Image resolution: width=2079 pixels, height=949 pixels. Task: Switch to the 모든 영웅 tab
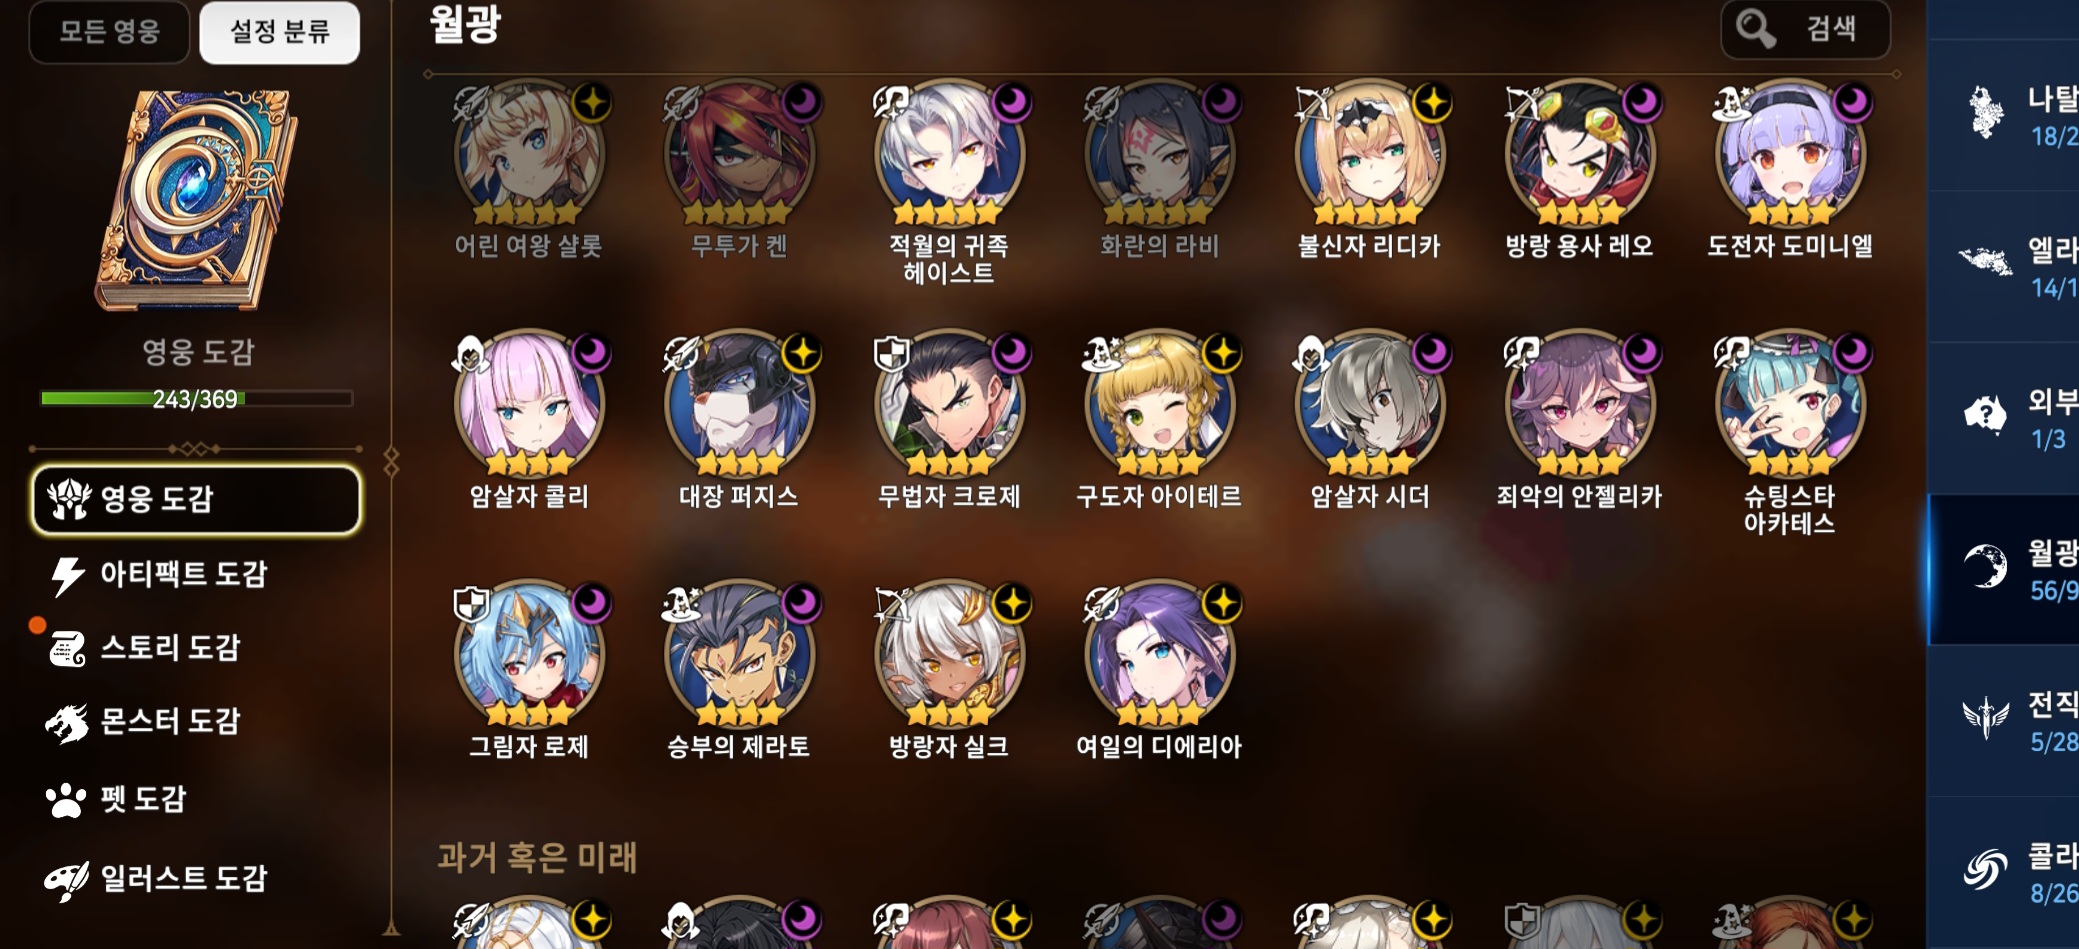[x=109, y=32]
